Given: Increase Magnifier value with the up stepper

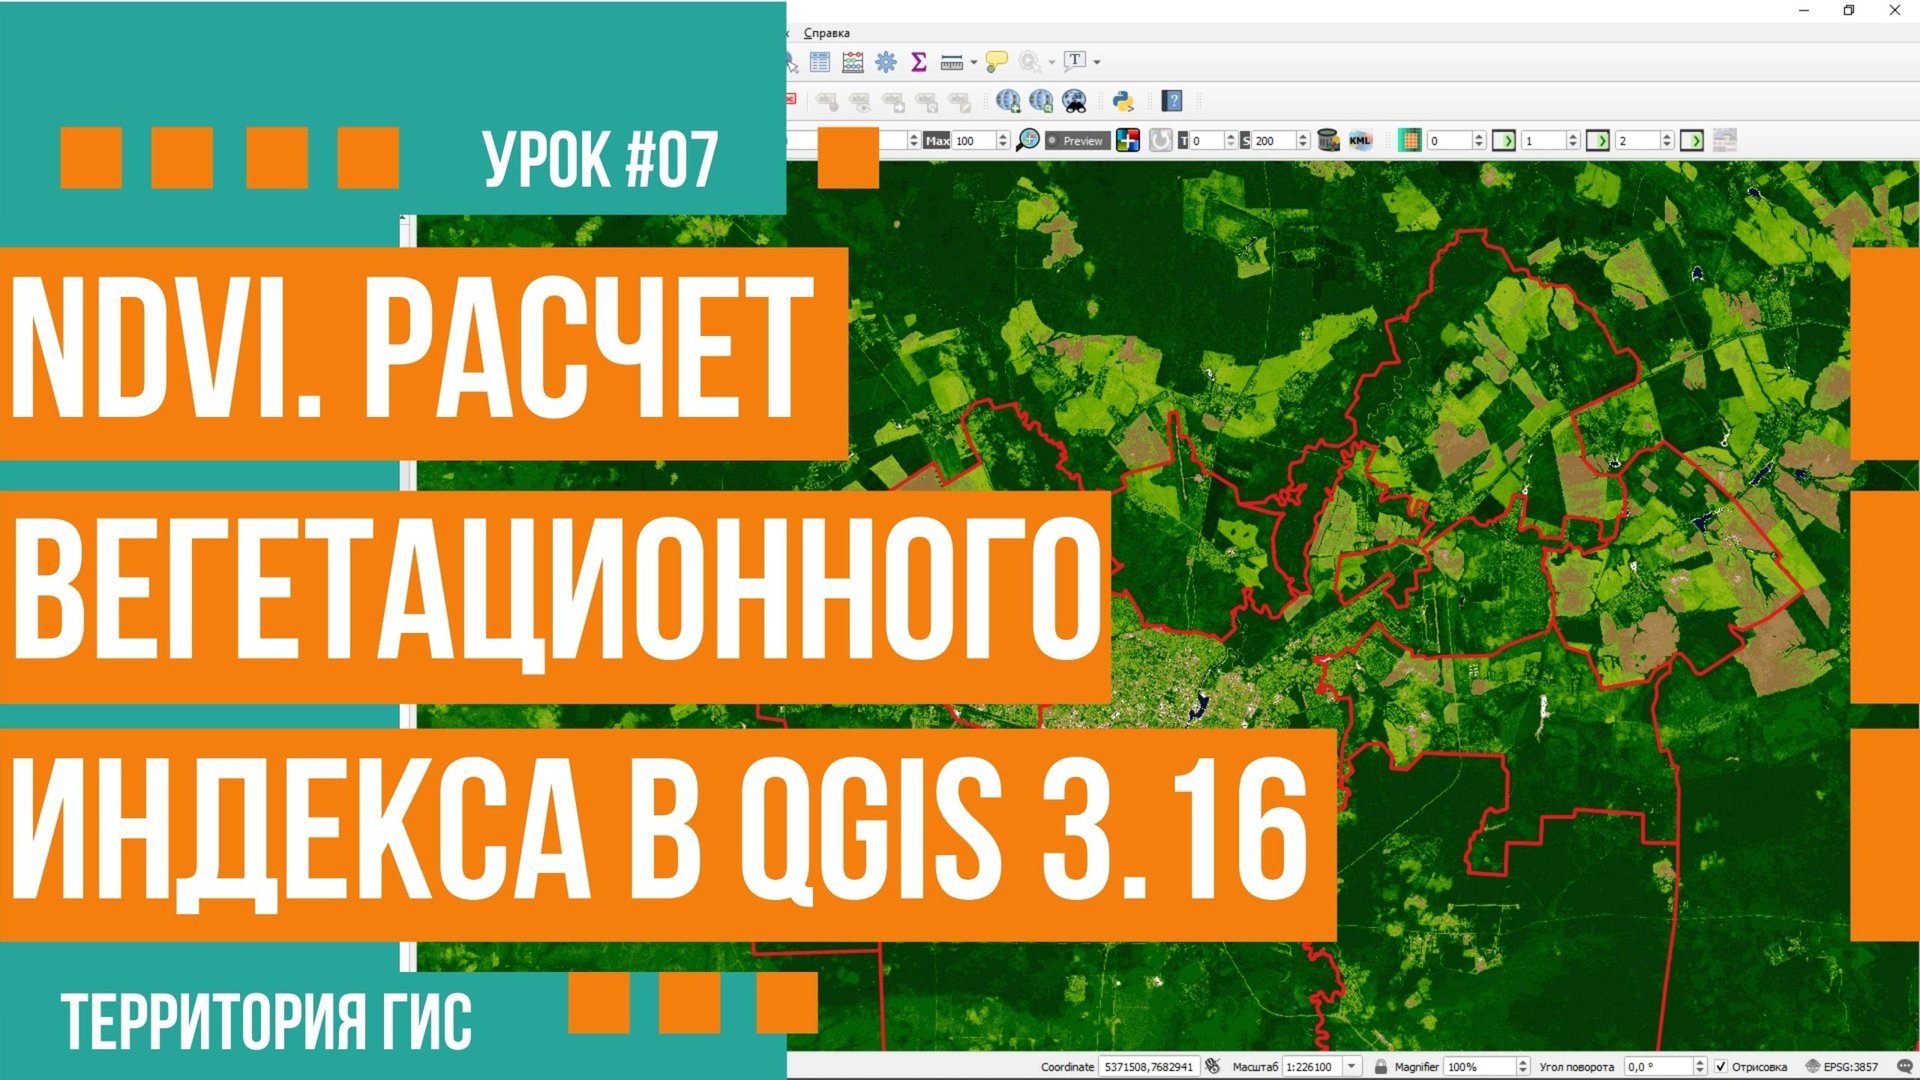Looking at the screenshot, I should pyautogui.click(x=1524, y=1060).
